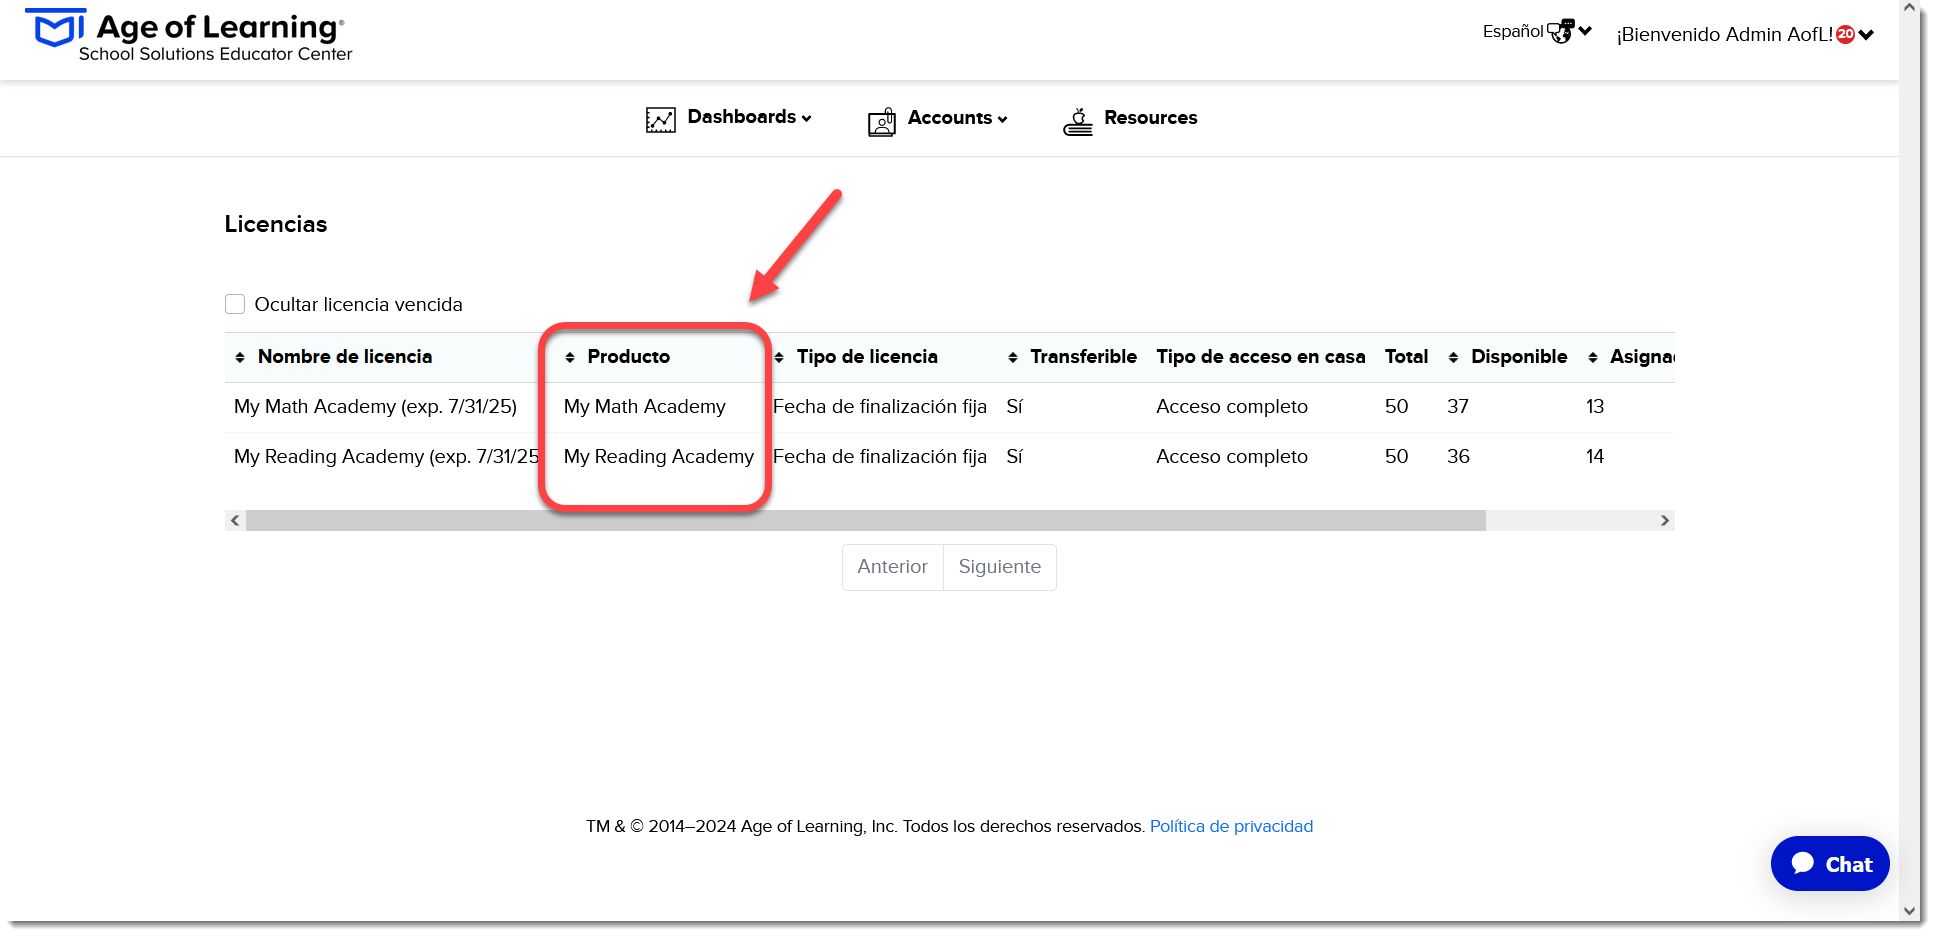This screenshot has width=1935, height=936.
Task: Click Fecha de finalización fija in Reading row
Action: [x=880, y=457]
